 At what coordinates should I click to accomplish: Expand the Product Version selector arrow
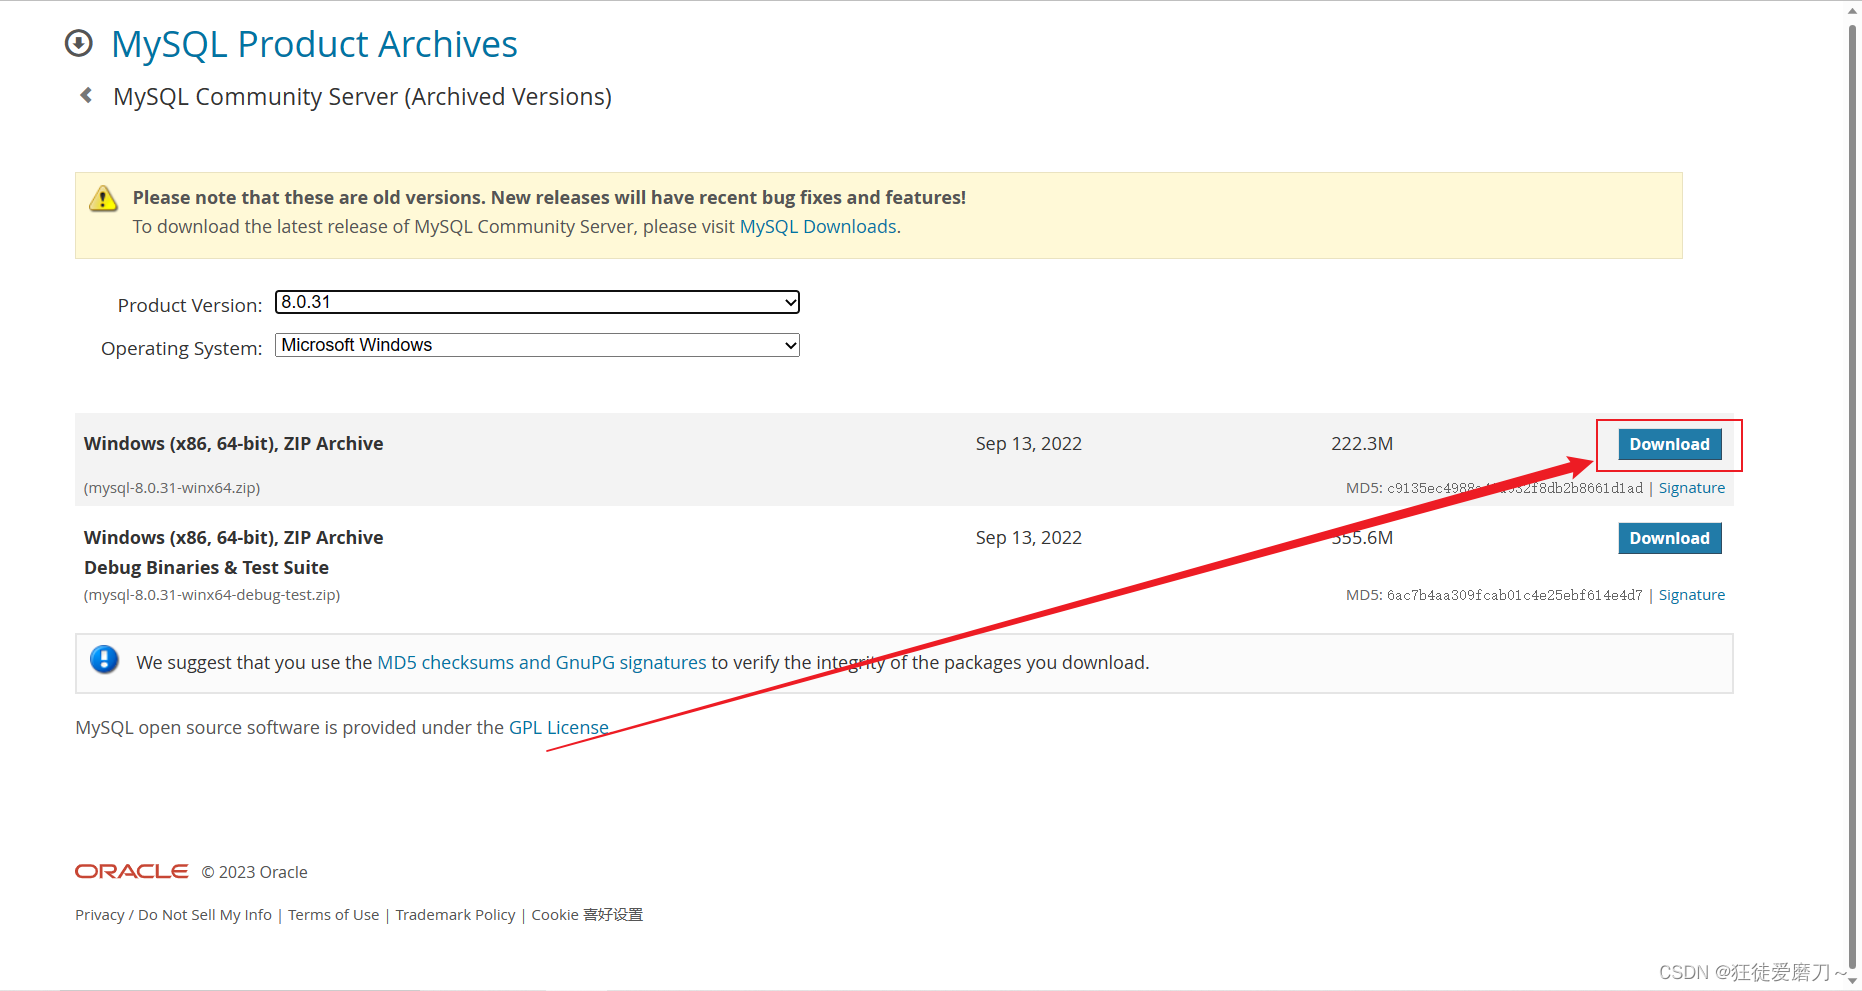click(x=790, y=302)
